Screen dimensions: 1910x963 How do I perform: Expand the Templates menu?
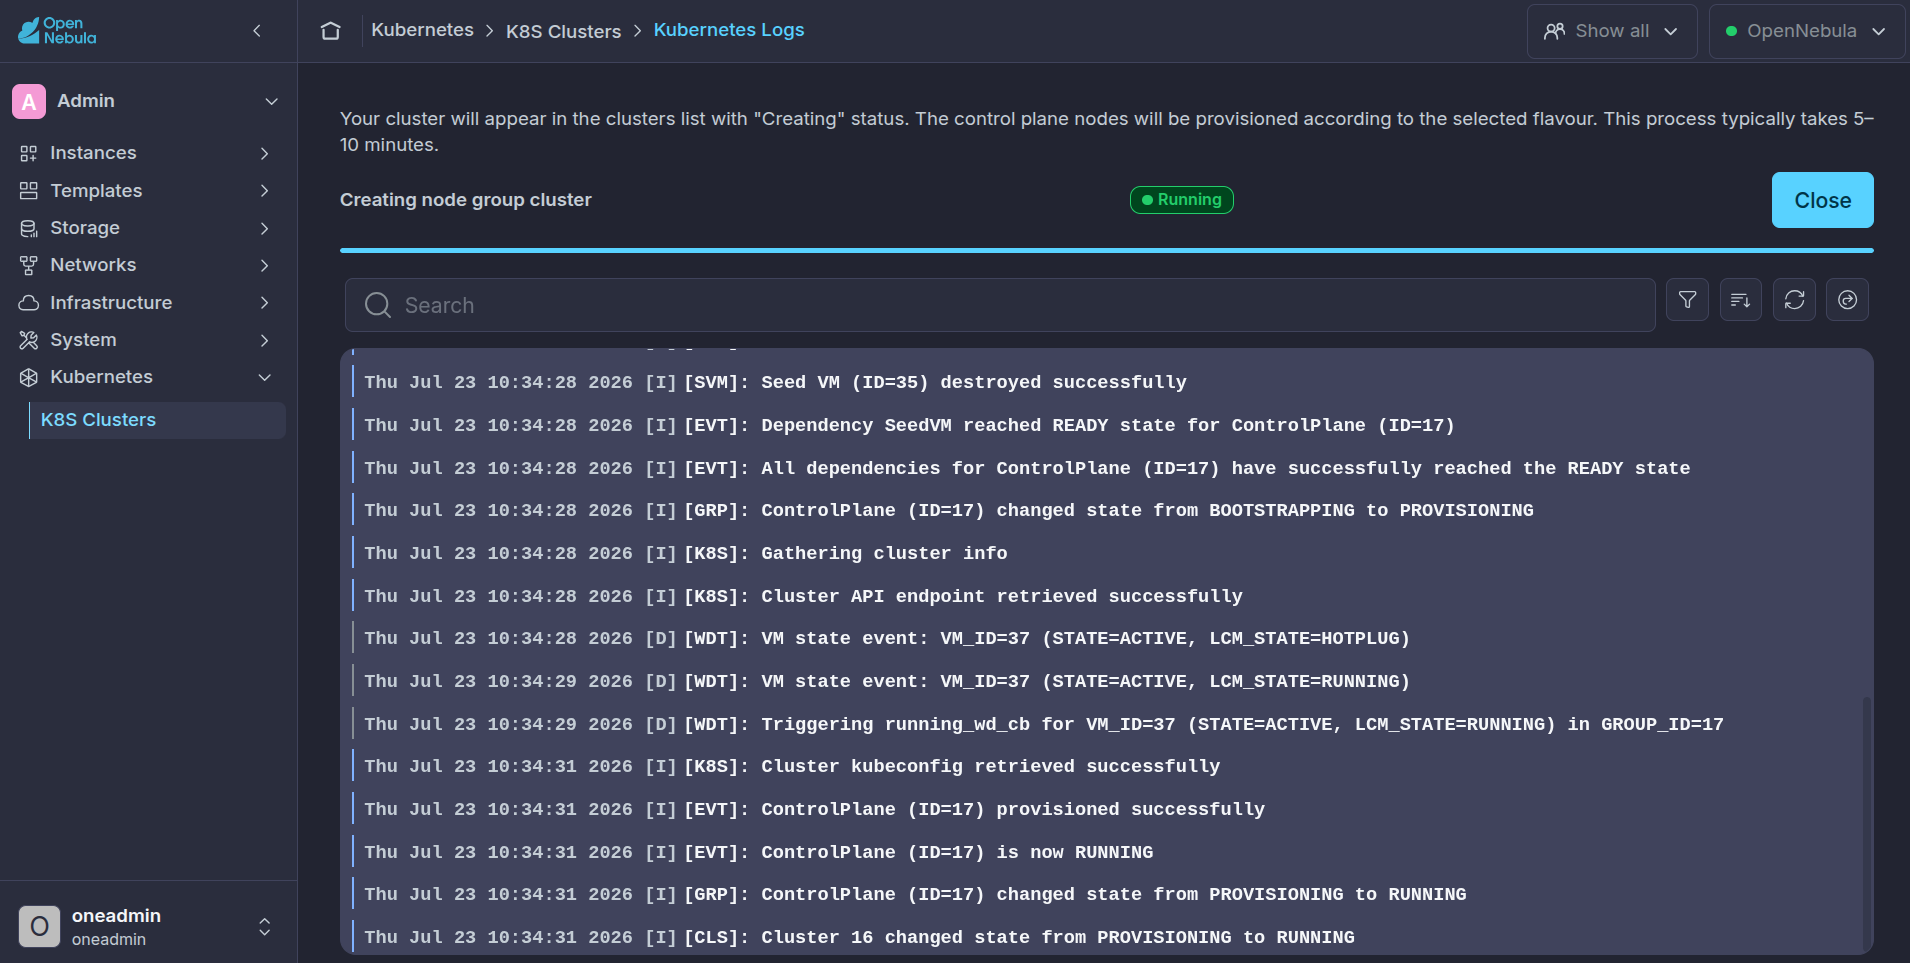265,190
